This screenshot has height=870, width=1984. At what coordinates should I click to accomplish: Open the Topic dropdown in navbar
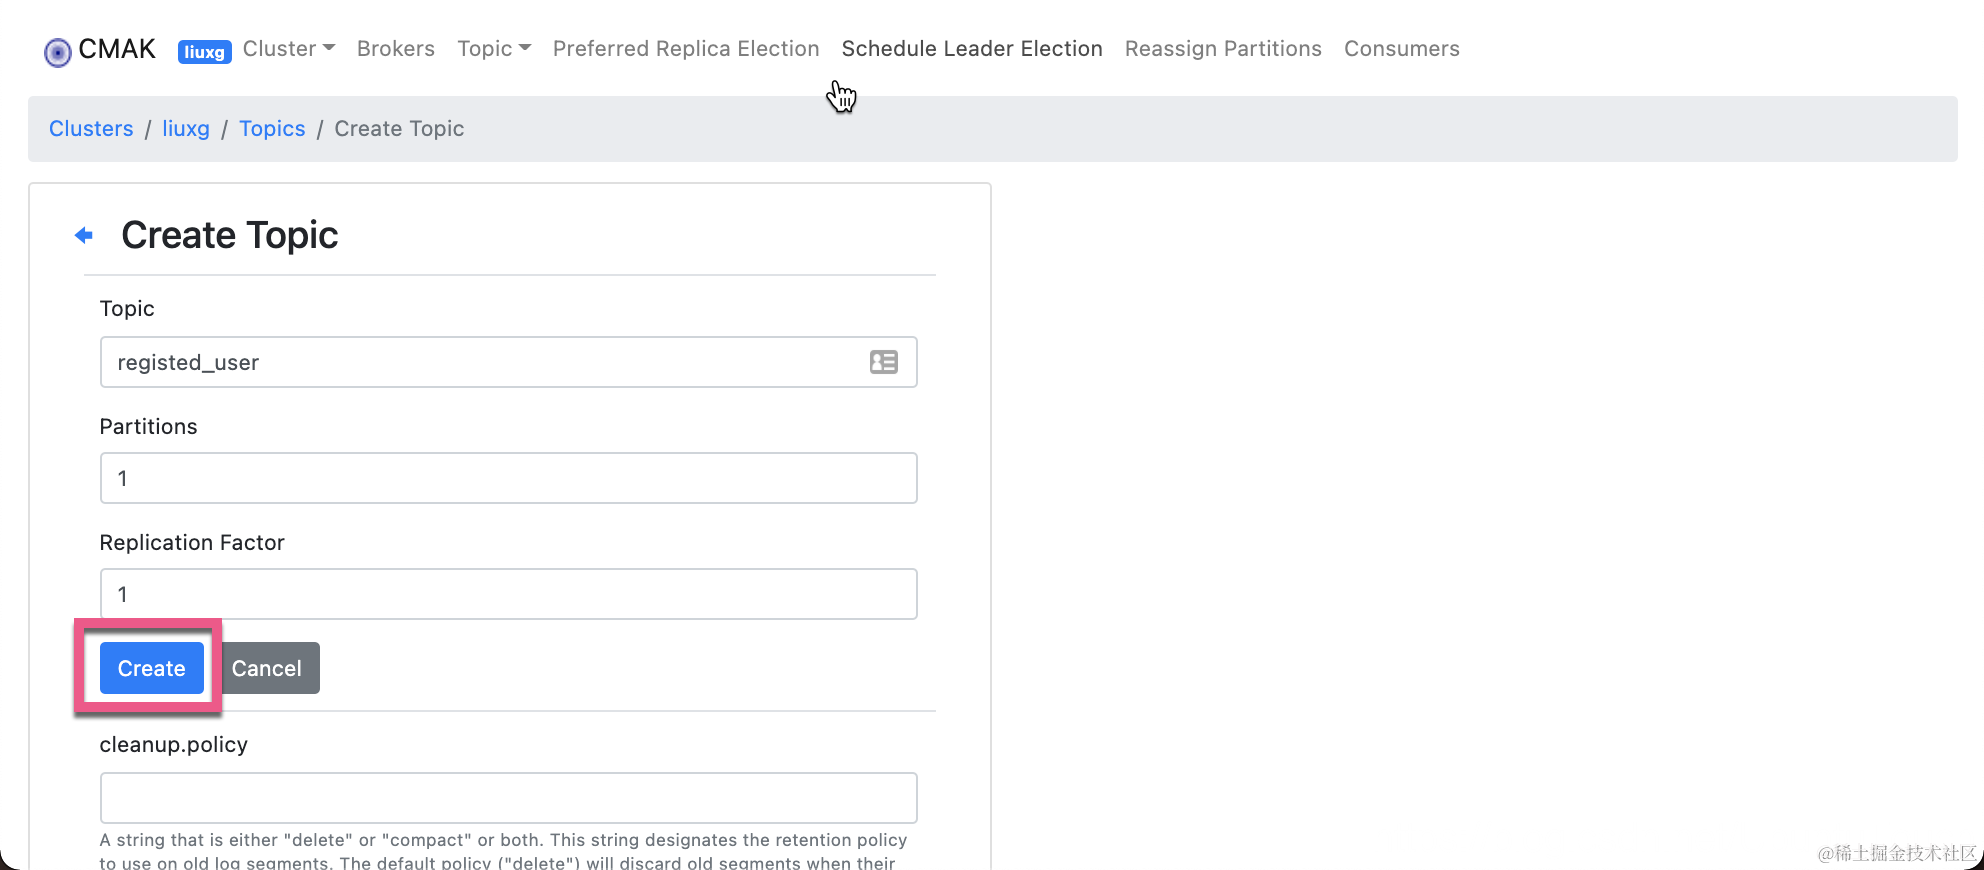[493, 49]
